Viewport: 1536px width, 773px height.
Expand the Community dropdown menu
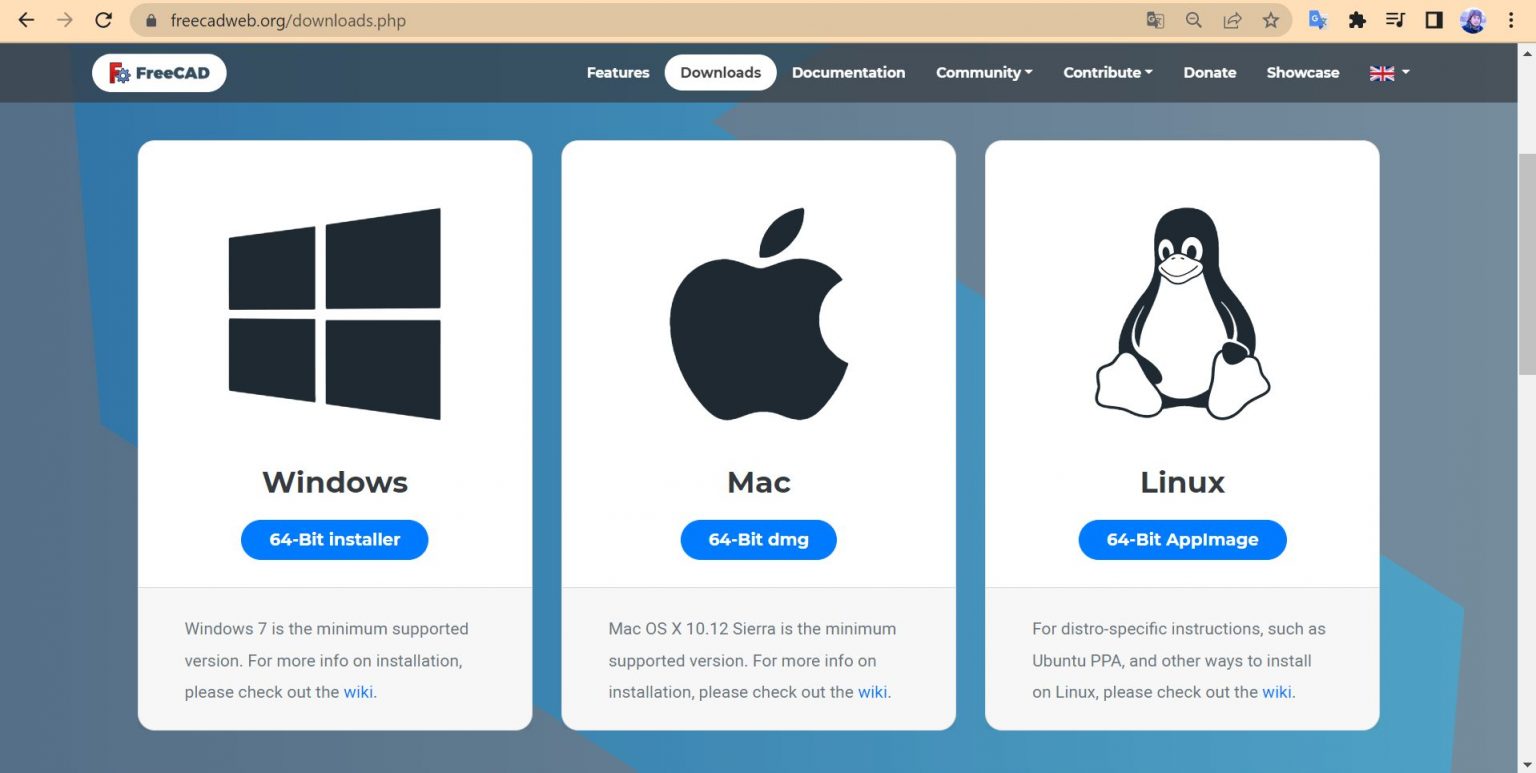point(984,73)
